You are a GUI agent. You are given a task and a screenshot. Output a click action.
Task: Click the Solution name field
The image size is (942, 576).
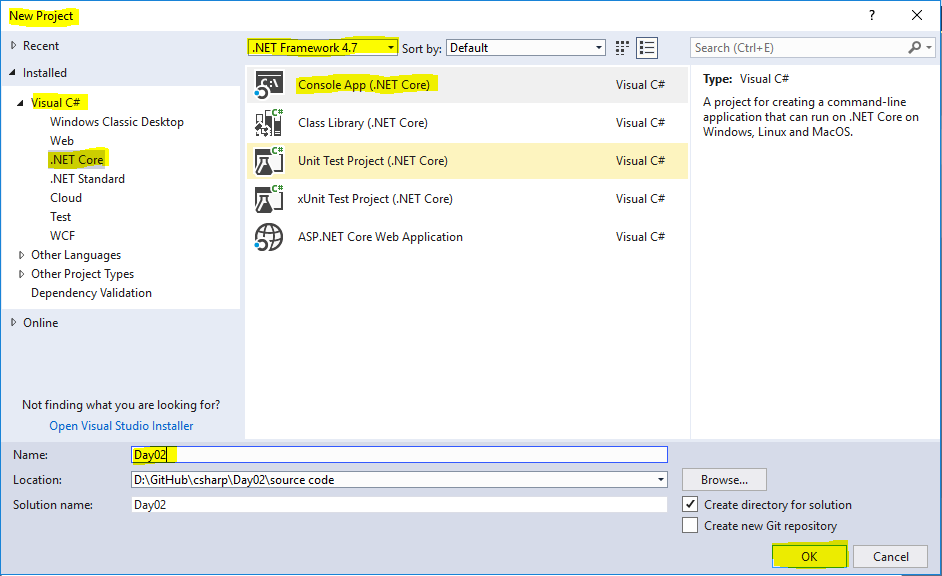(x=399, y=505)
